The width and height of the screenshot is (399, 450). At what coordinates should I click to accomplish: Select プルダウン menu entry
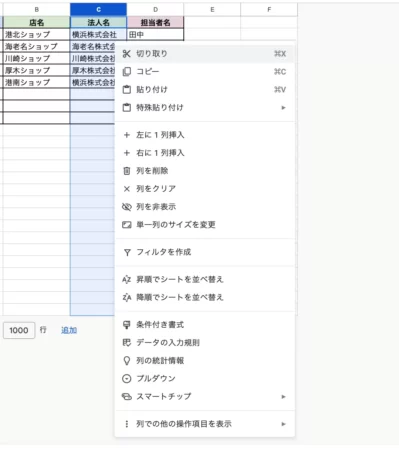pyautogui.click(x=205, y=379)
